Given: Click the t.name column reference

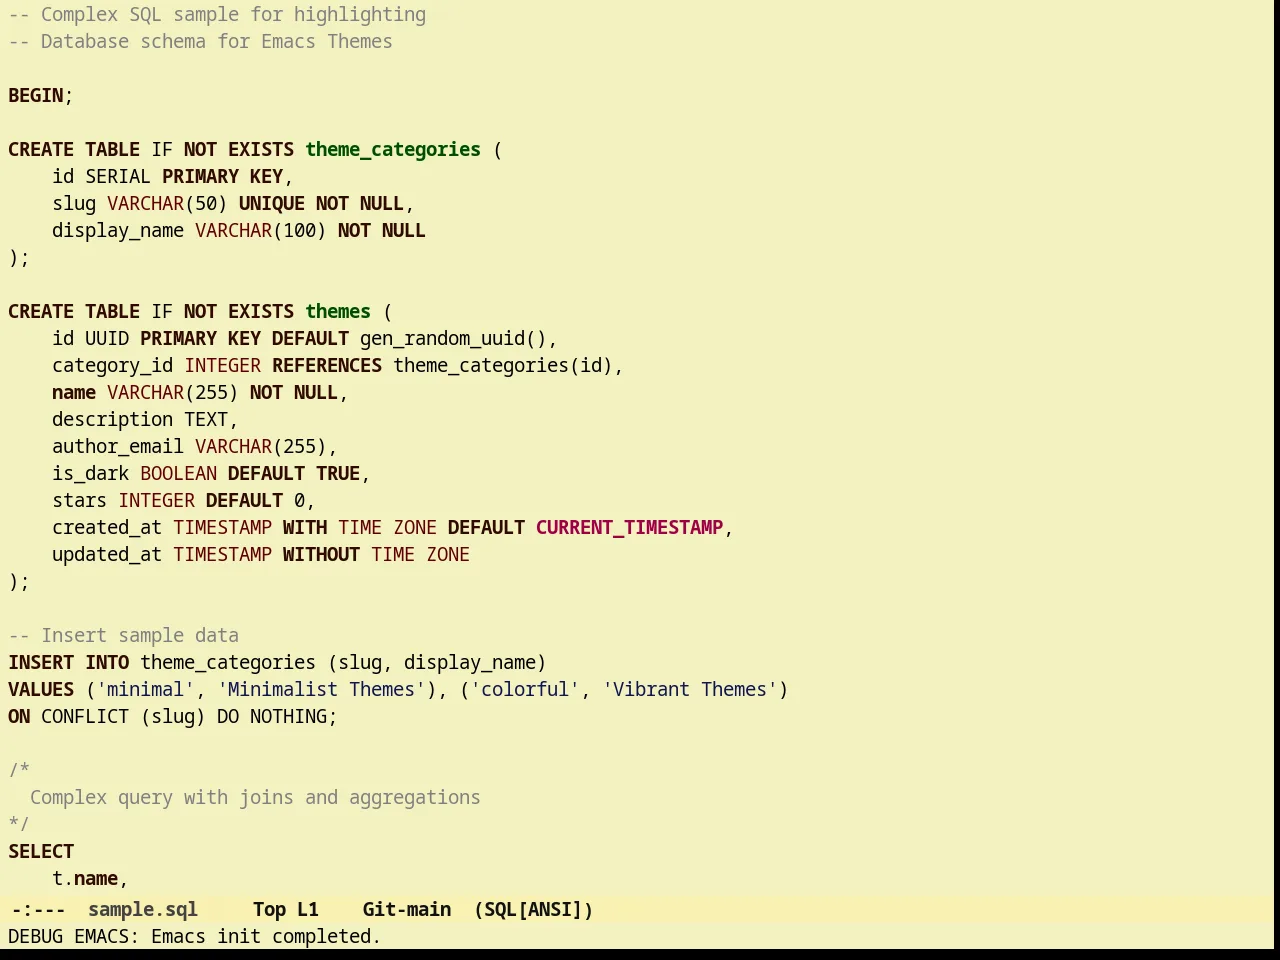Looking at the screenshot, I should click(85, 879).
